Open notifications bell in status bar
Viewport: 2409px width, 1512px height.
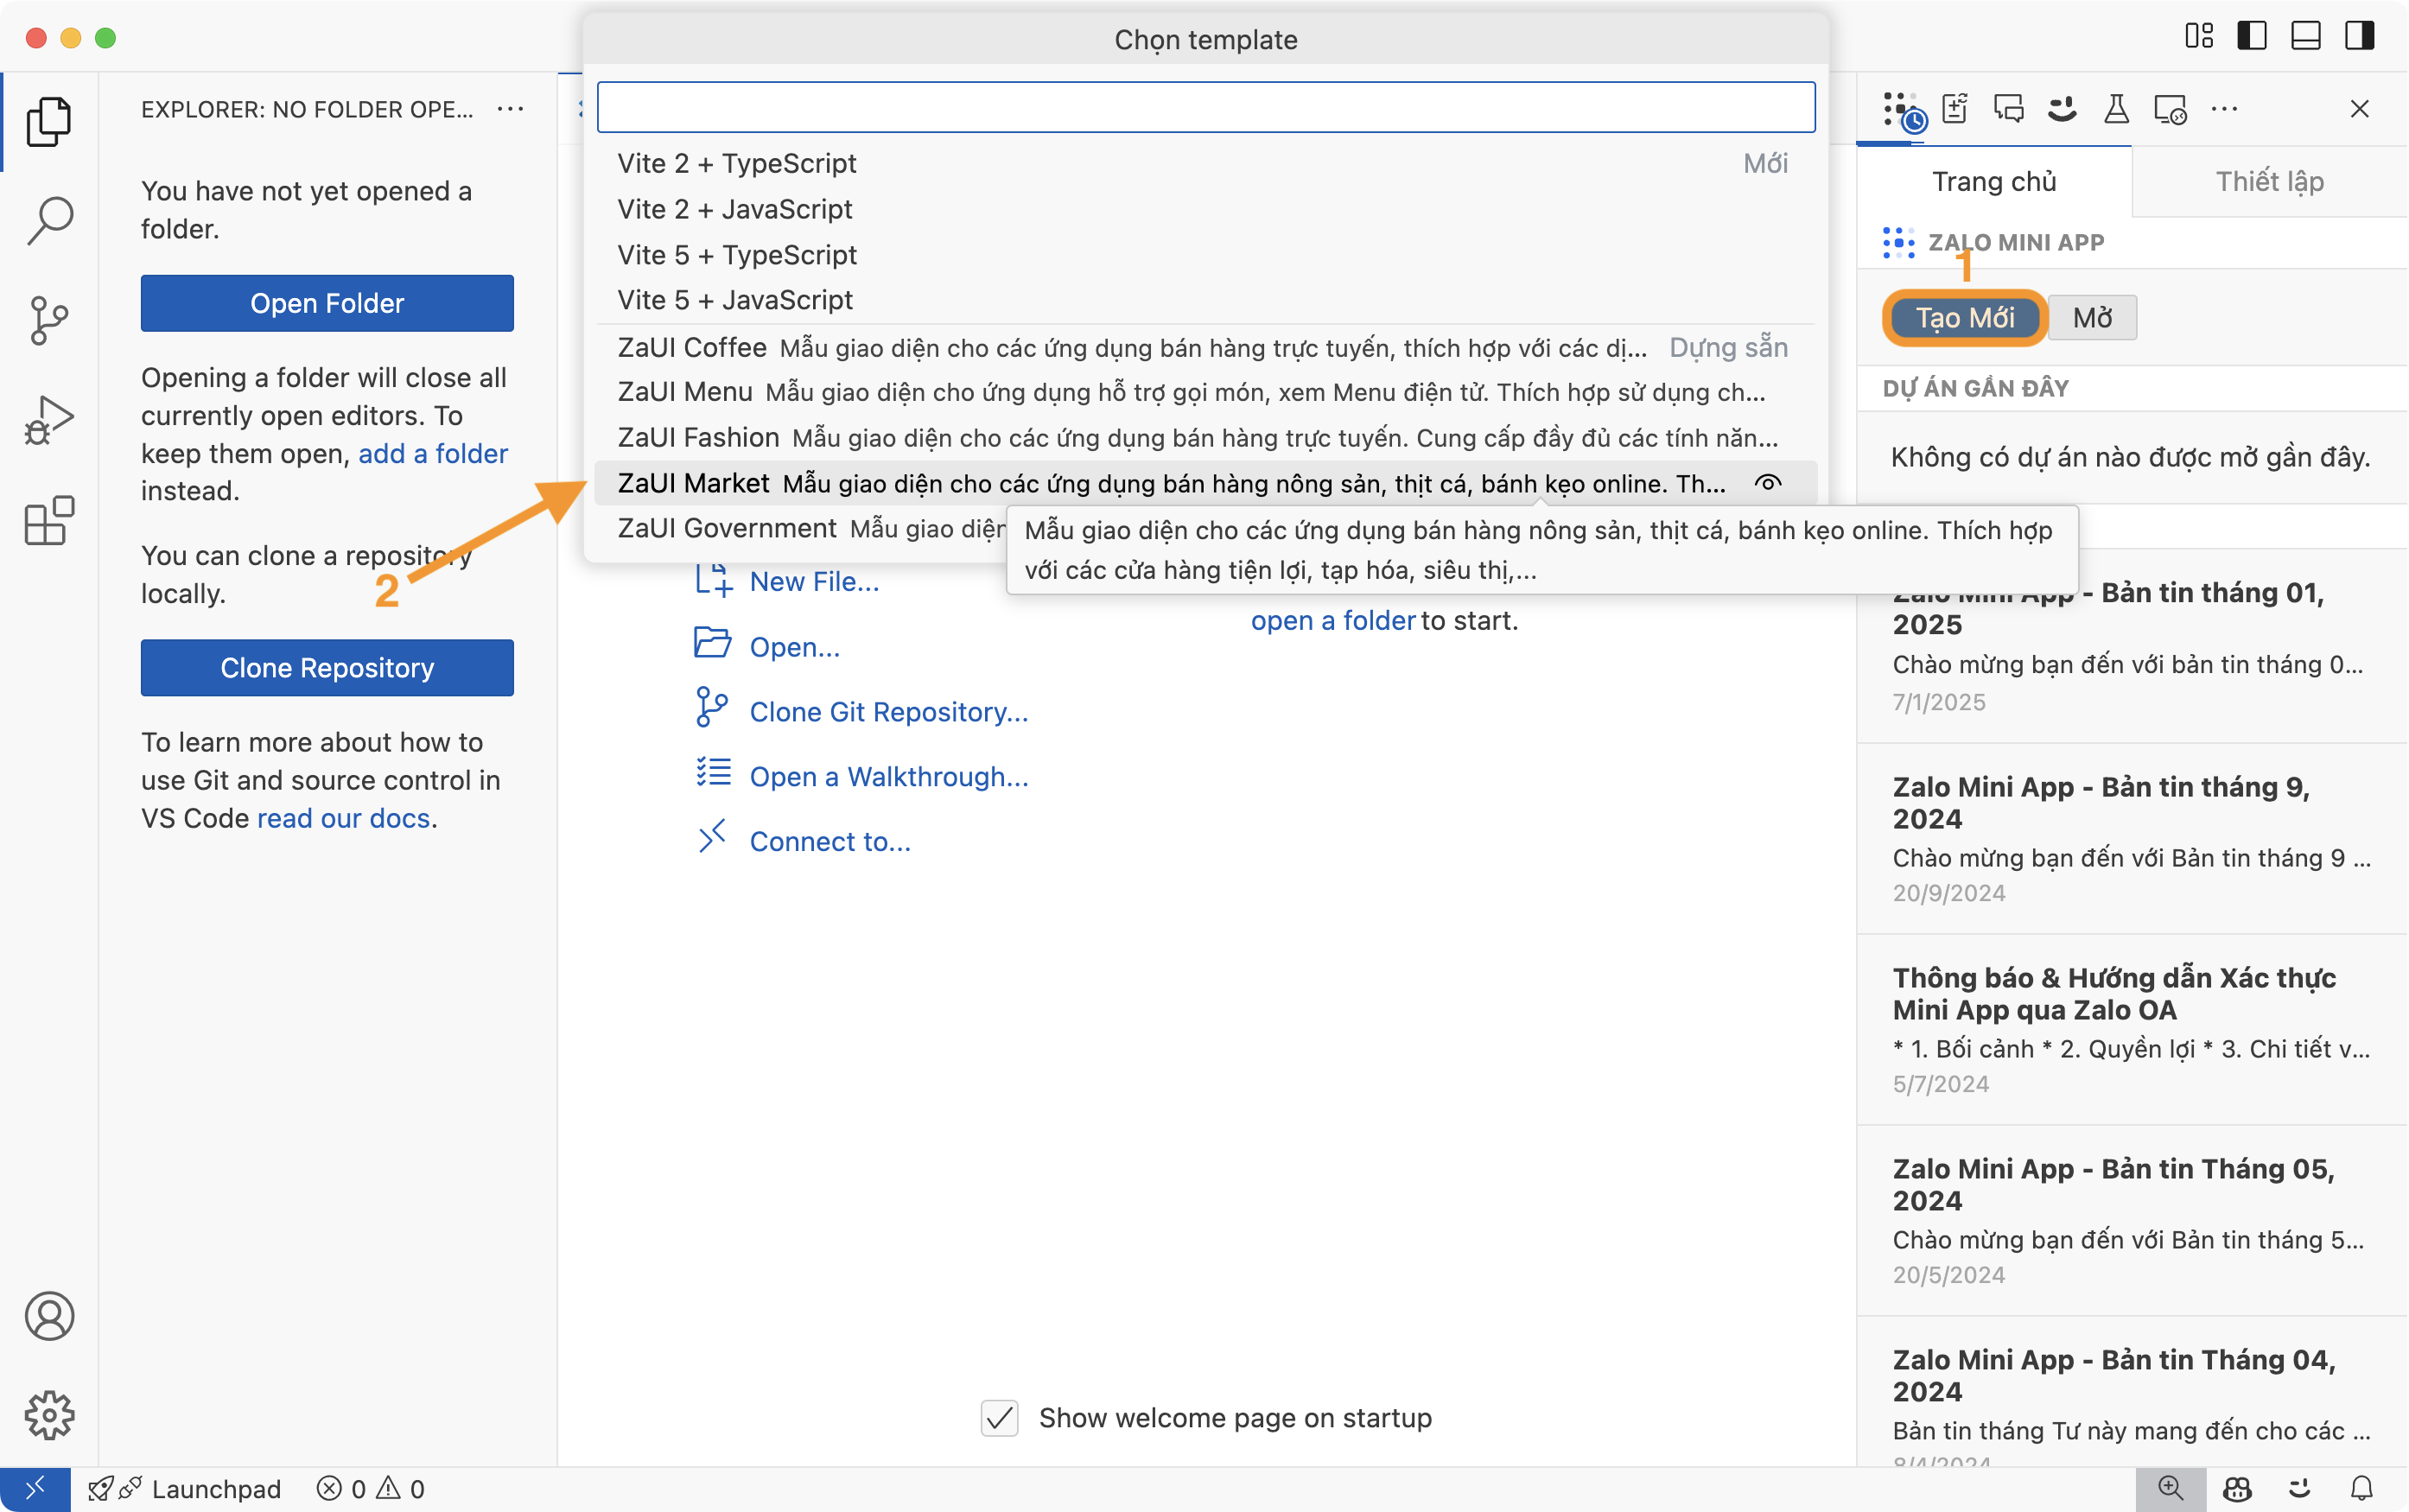click(2362, 1489)
